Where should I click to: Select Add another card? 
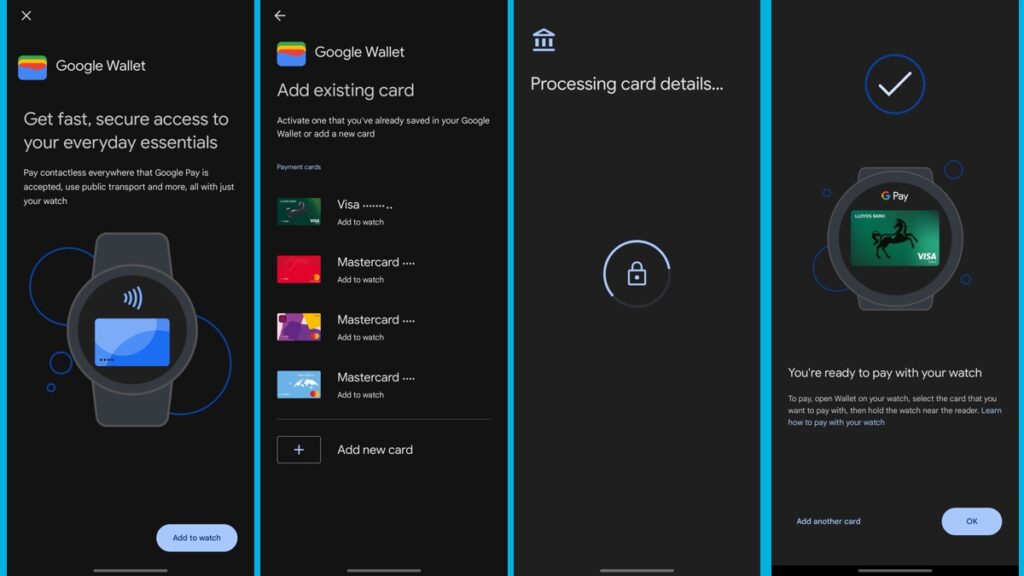[x=828, y=521]
